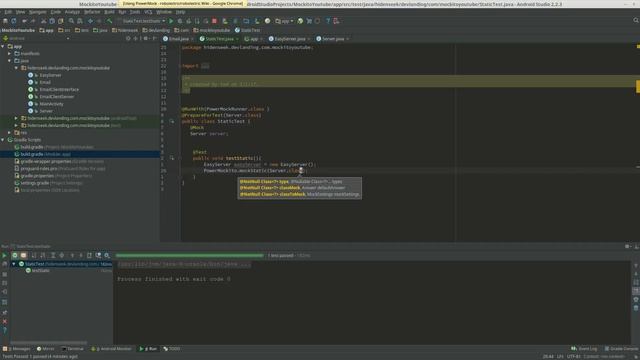Switch to the Email.java editor tab

coord(178,39)
